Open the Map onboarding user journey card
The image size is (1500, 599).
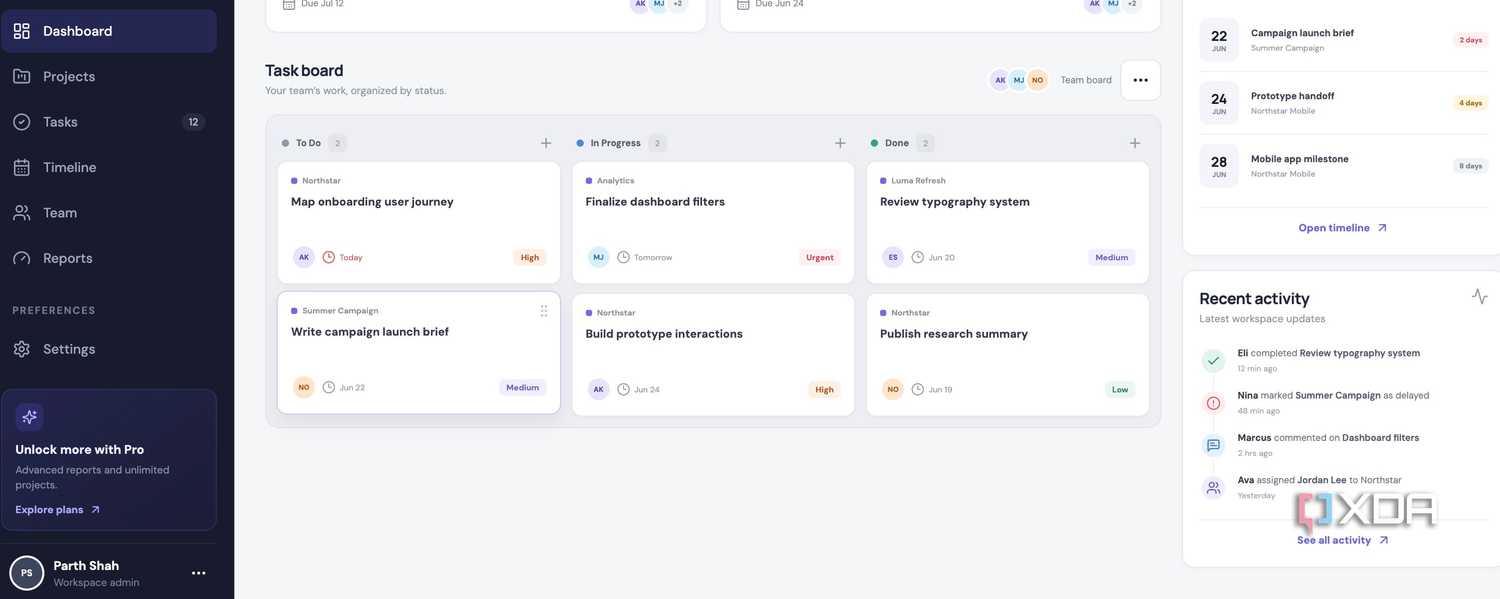419,222
